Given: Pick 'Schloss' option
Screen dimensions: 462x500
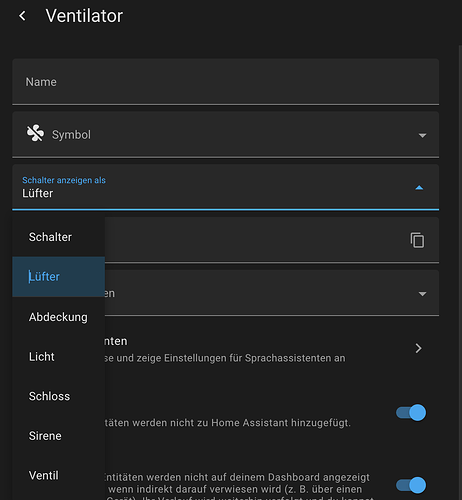Looking at the screenshot, I should [x=59, y=396].
